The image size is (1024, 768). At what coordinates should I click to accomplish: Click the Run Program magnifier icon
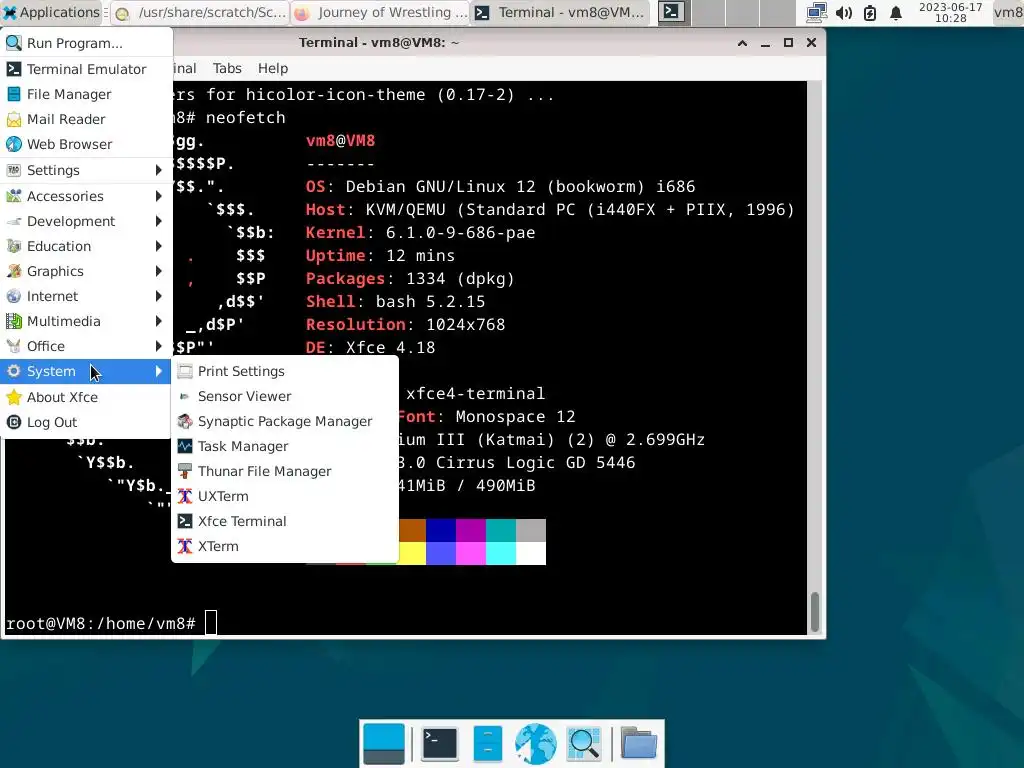coord(14,43)
